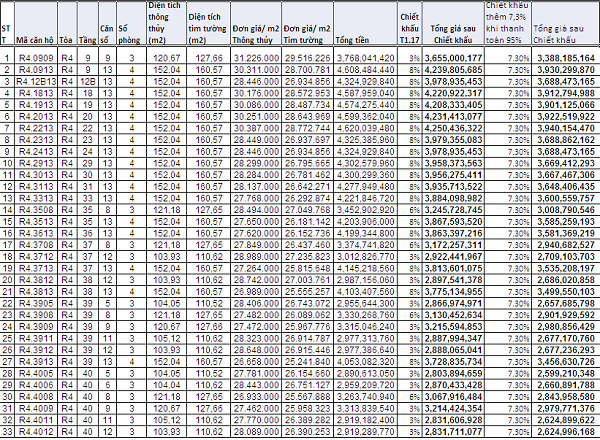Click final price cell 3,008,790,546
This screenshot has height=440, width=600.
(x=566, y=210)
